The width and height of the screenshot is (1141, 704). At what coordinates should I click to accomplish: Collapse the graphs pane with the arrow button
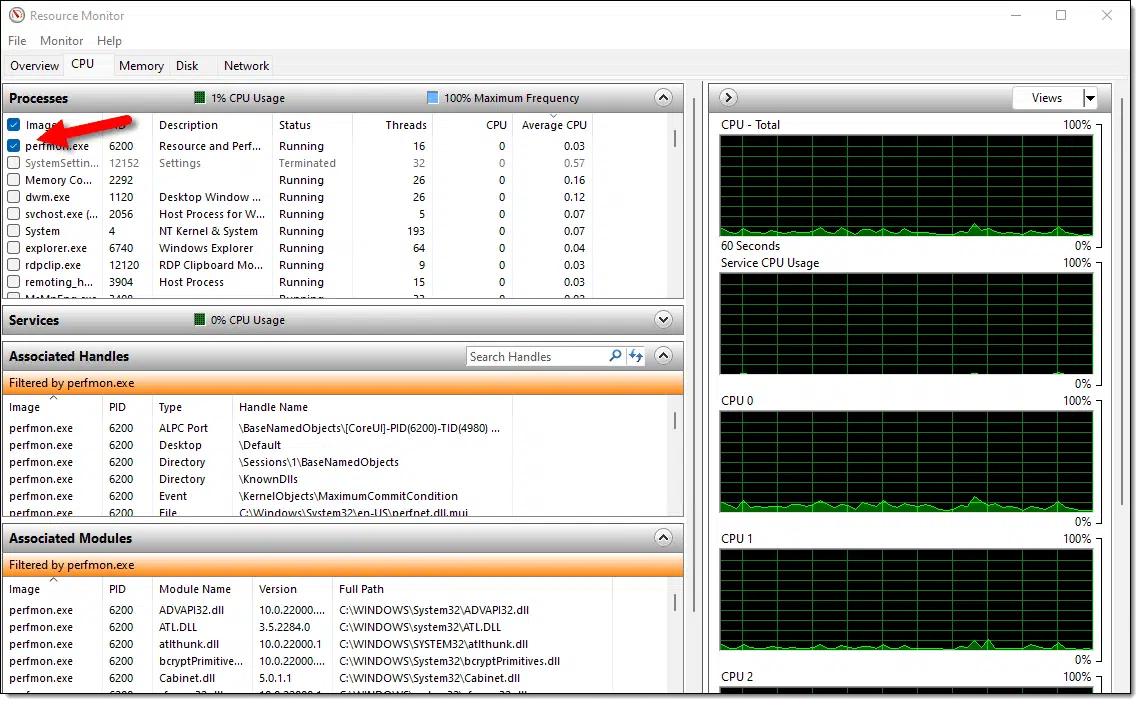coord(728,98)
